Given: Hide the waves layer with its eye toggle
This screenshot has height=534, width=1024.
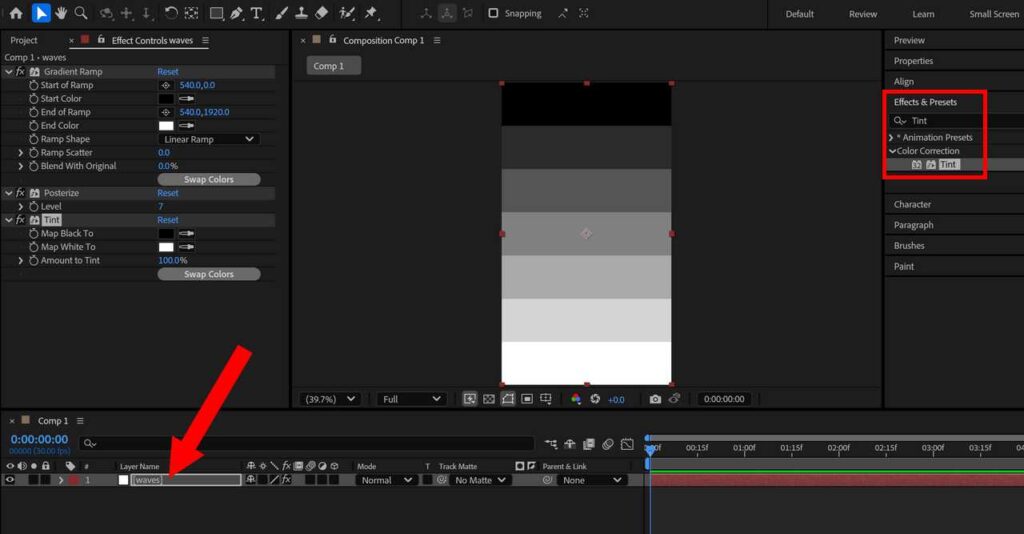Looking at the screenshot, I should coord(10,480).
